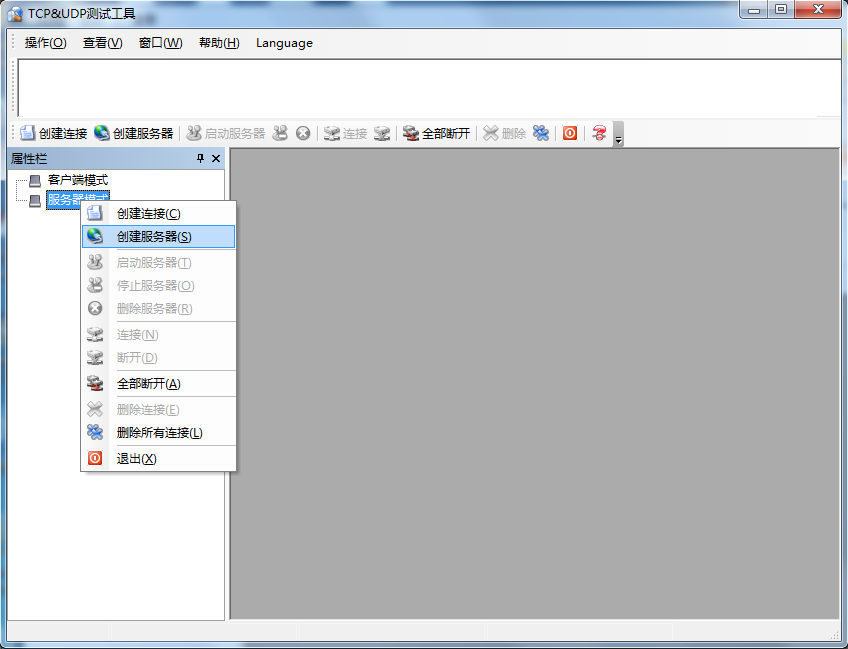
Task: Open the 窗口(W) menu
Action: coord(161,43)
